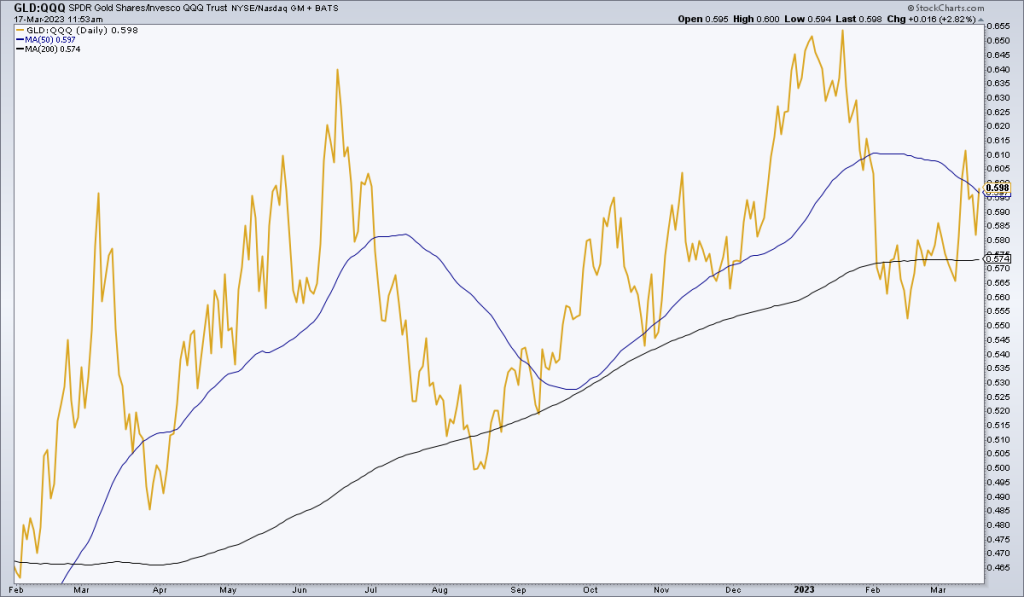Image resolution: width=1024 pixels, height=597 pixels.
Task: Click the 0.560 price axis label
Action: pyautogui.click(x=1000, y=297)
